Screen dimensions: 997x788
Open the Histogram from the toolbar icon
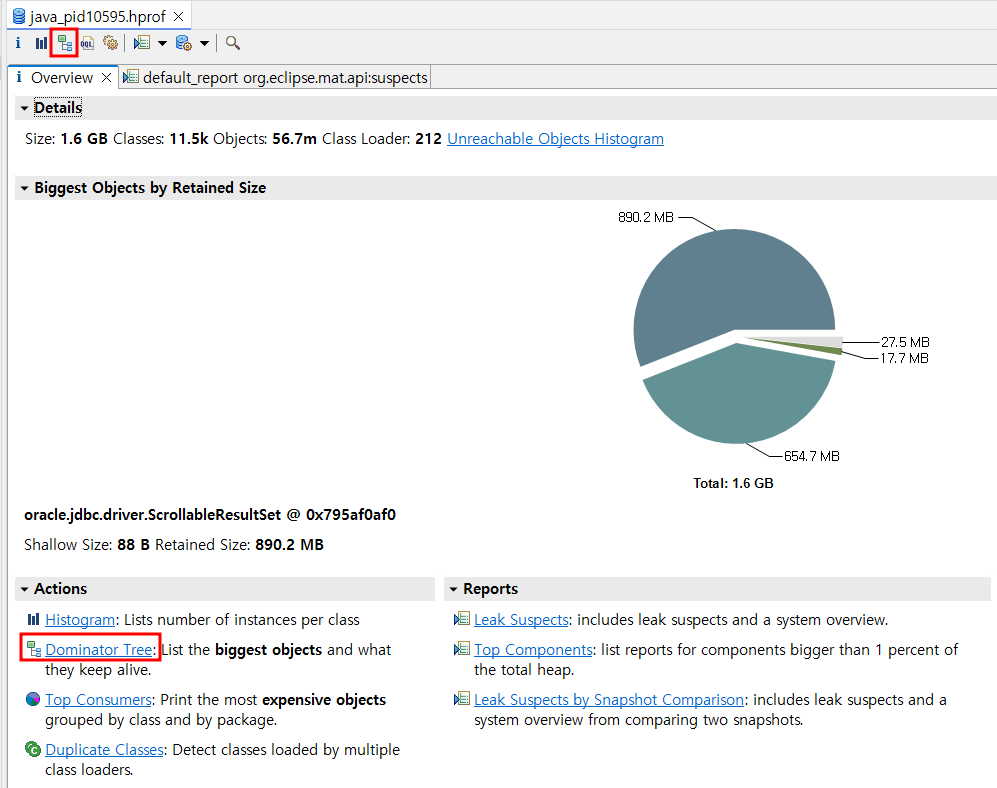41,43
